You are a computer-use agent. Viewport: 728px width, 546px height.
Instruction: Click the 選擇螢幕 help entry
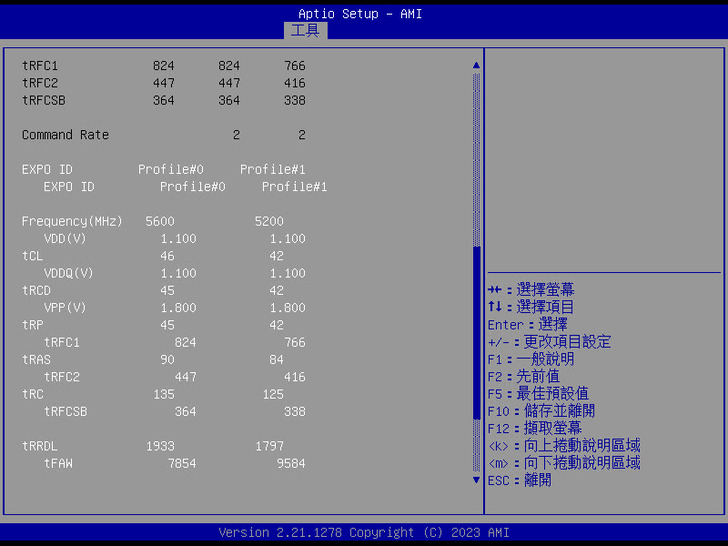point(531,290)
